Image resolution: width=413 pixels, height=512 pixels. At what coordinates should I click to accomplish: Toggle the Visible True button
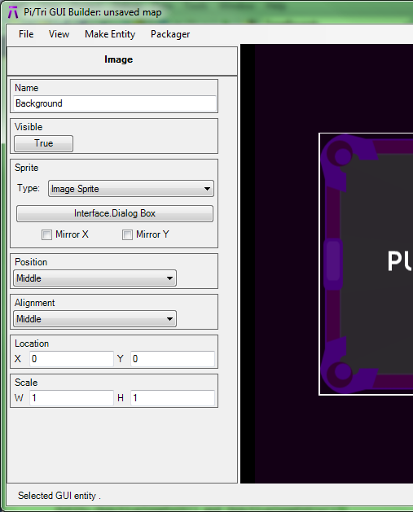pos(44,143)
